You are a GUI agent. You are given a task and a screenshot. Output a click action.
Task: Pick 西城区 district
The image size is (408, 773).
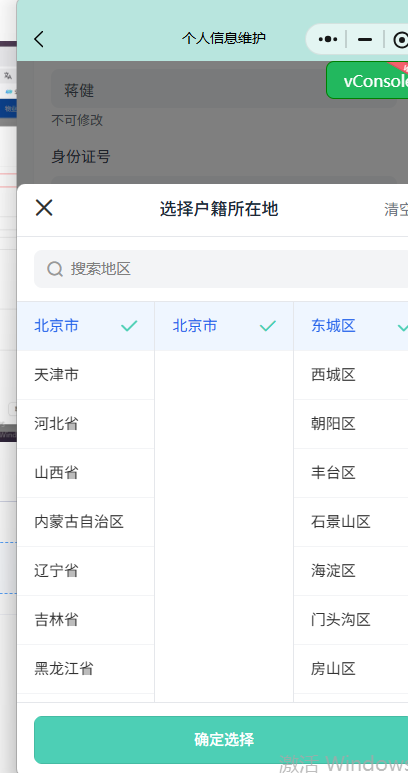(351, 375)
